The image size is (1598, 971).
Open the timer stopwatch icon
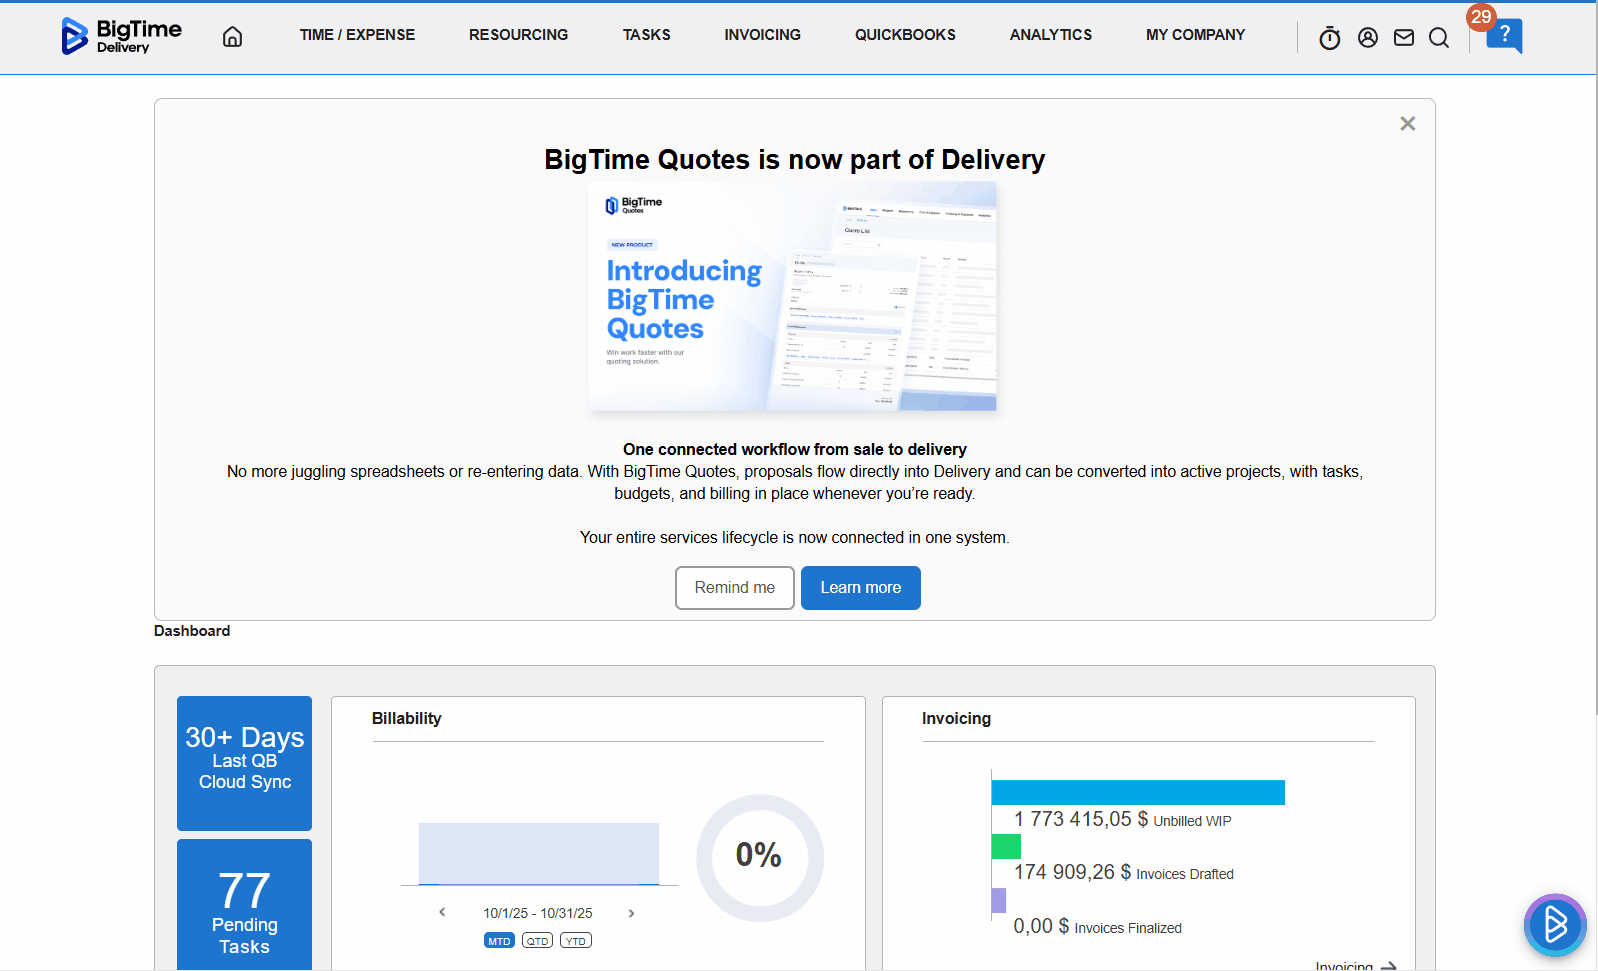1329,38
